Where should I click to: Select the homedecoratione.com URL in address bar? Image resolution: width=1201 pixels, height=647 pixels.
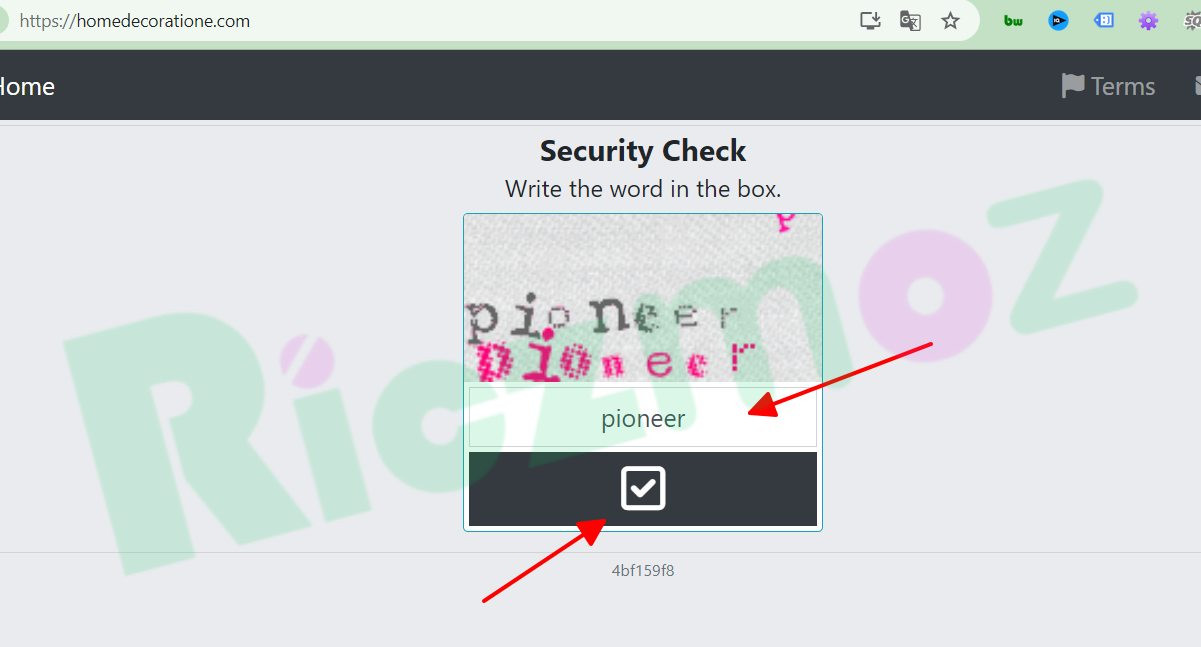(135, 20)
